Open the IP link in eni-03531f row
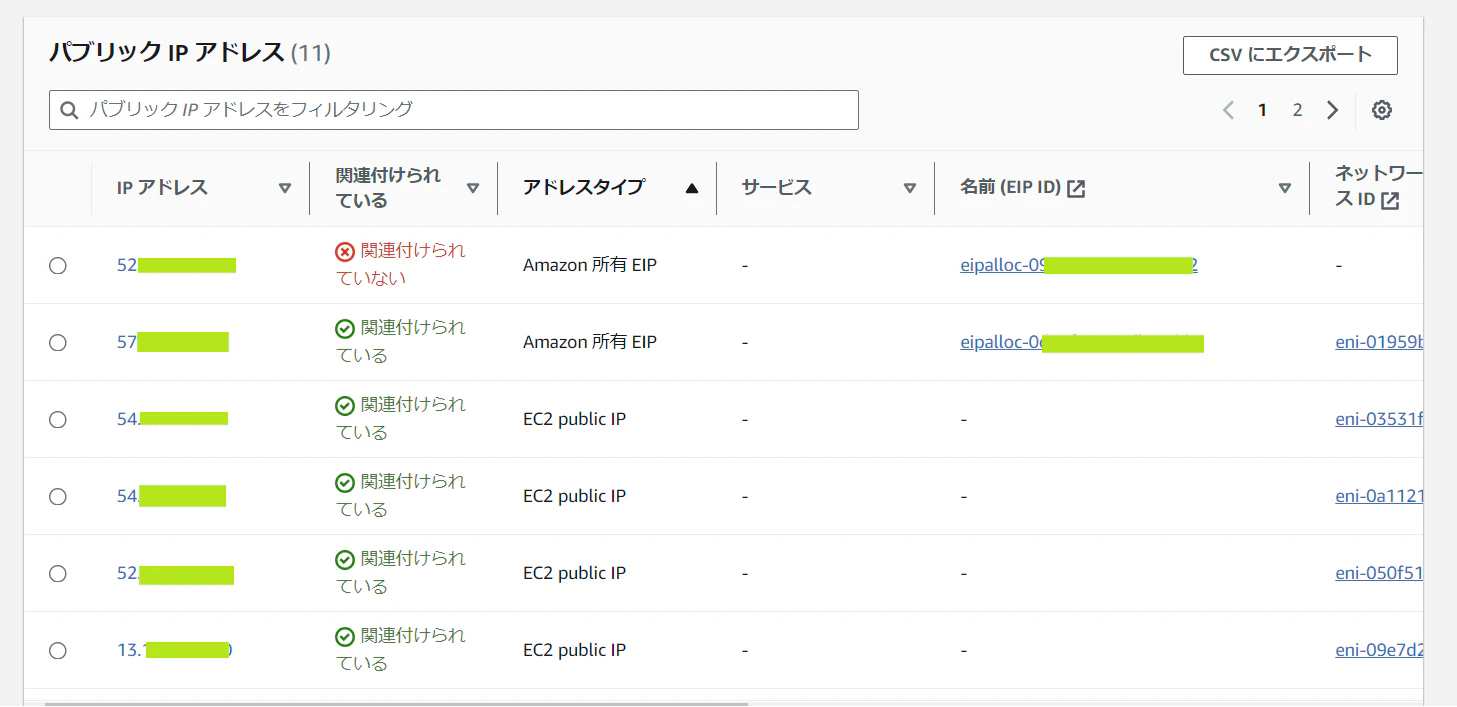1457x707 pixels. pyautogui.click(x=172, y=419)
